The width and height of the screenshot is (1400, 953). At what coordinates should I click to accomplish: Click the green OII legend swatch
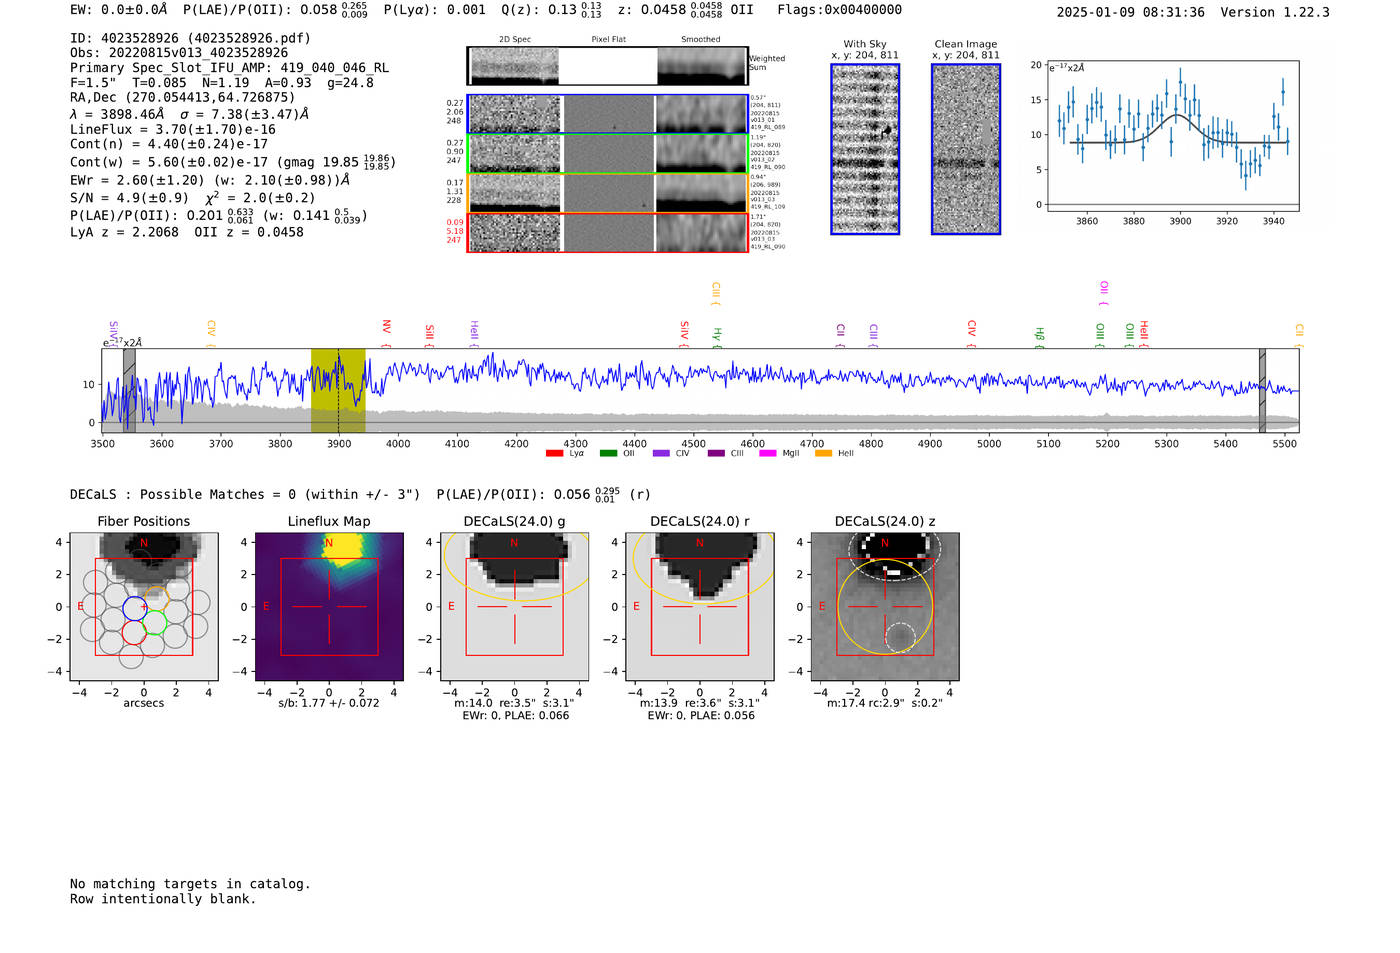pos(608,454)
